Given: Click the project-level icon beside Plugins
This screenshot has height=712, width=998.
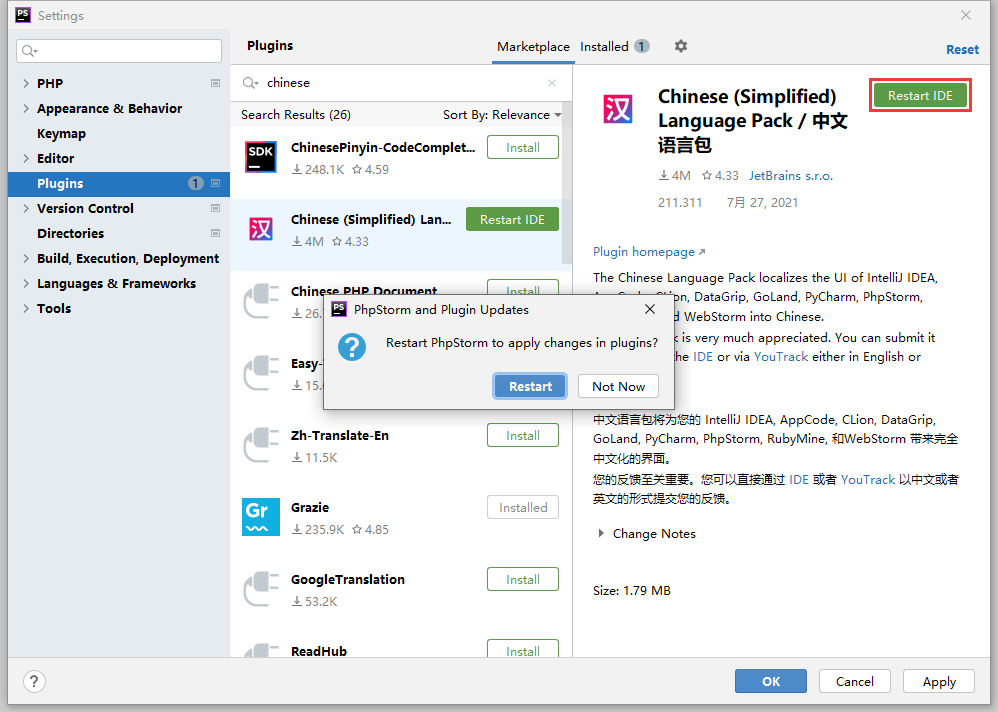Looking at the screenshot, I should [215, 183].
